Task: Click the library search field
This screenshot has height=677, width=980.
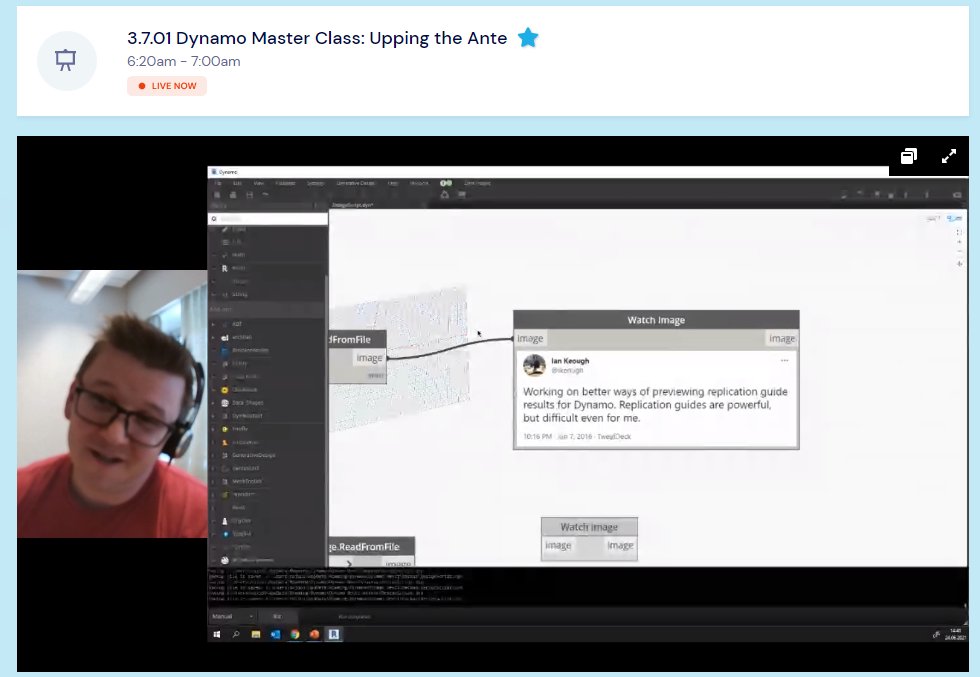Action: [x=268, y=219]
